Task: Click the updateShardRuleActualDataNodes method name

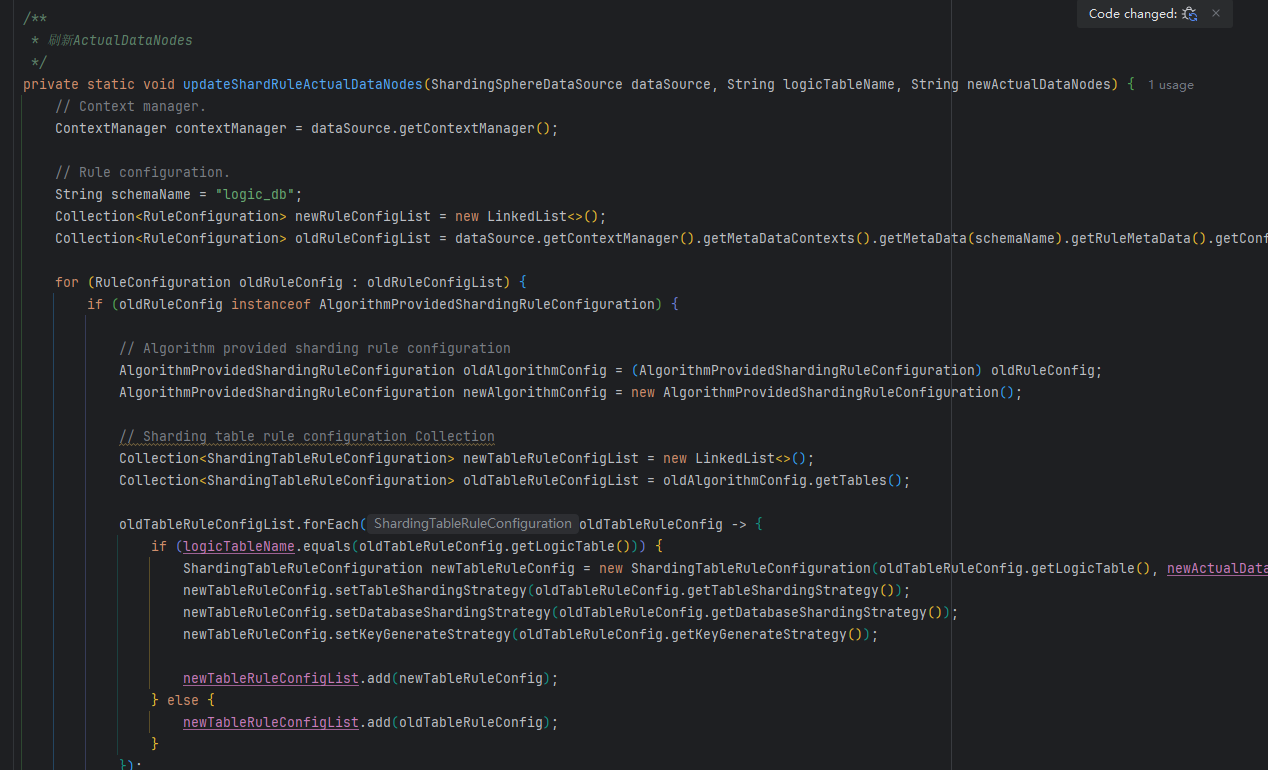Action: point(303,84)
